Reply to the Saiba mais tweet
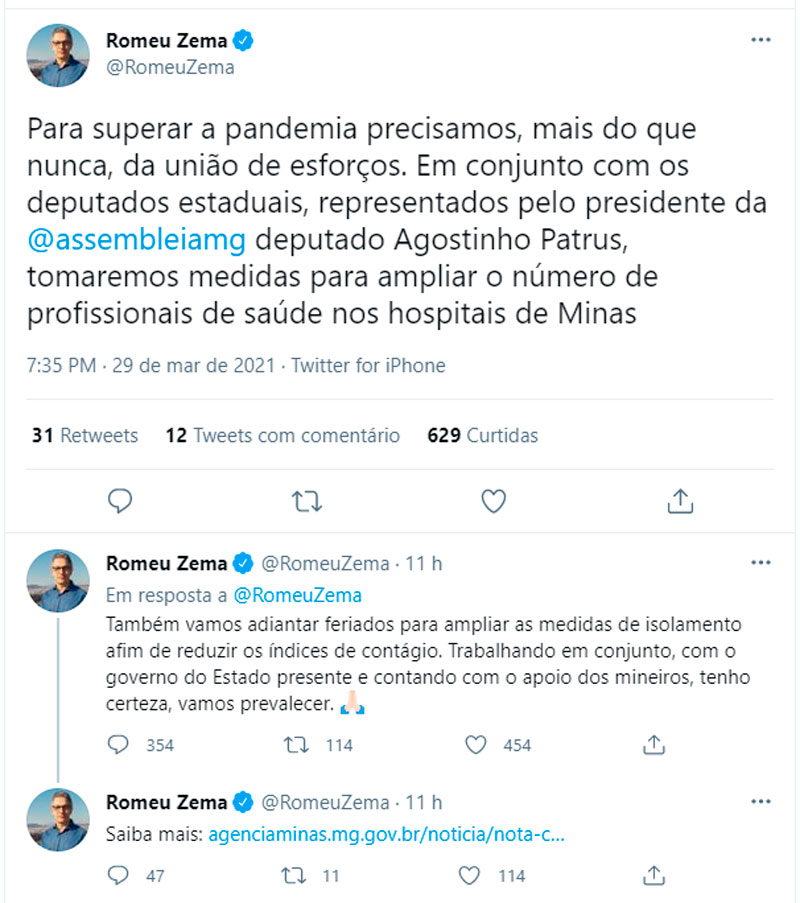 [119, 876]
